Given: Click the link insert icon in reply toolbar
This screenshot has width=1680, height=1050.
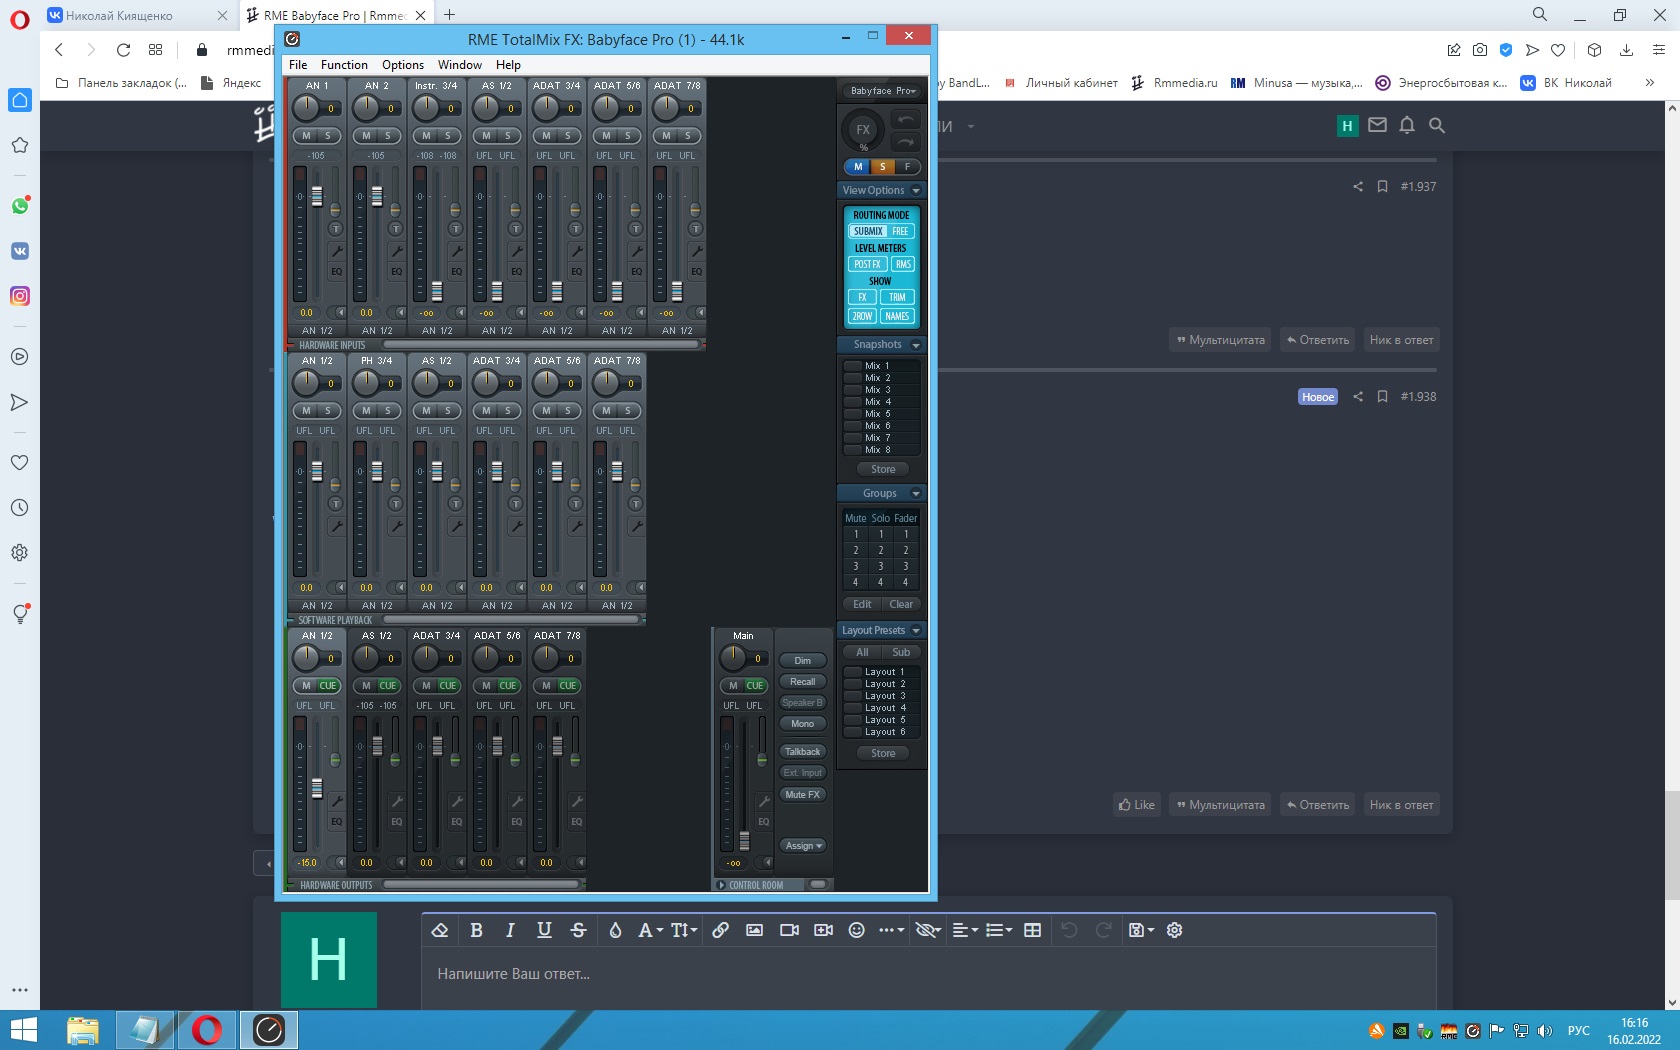Looking at the screenshot, I should coord(720,930).
